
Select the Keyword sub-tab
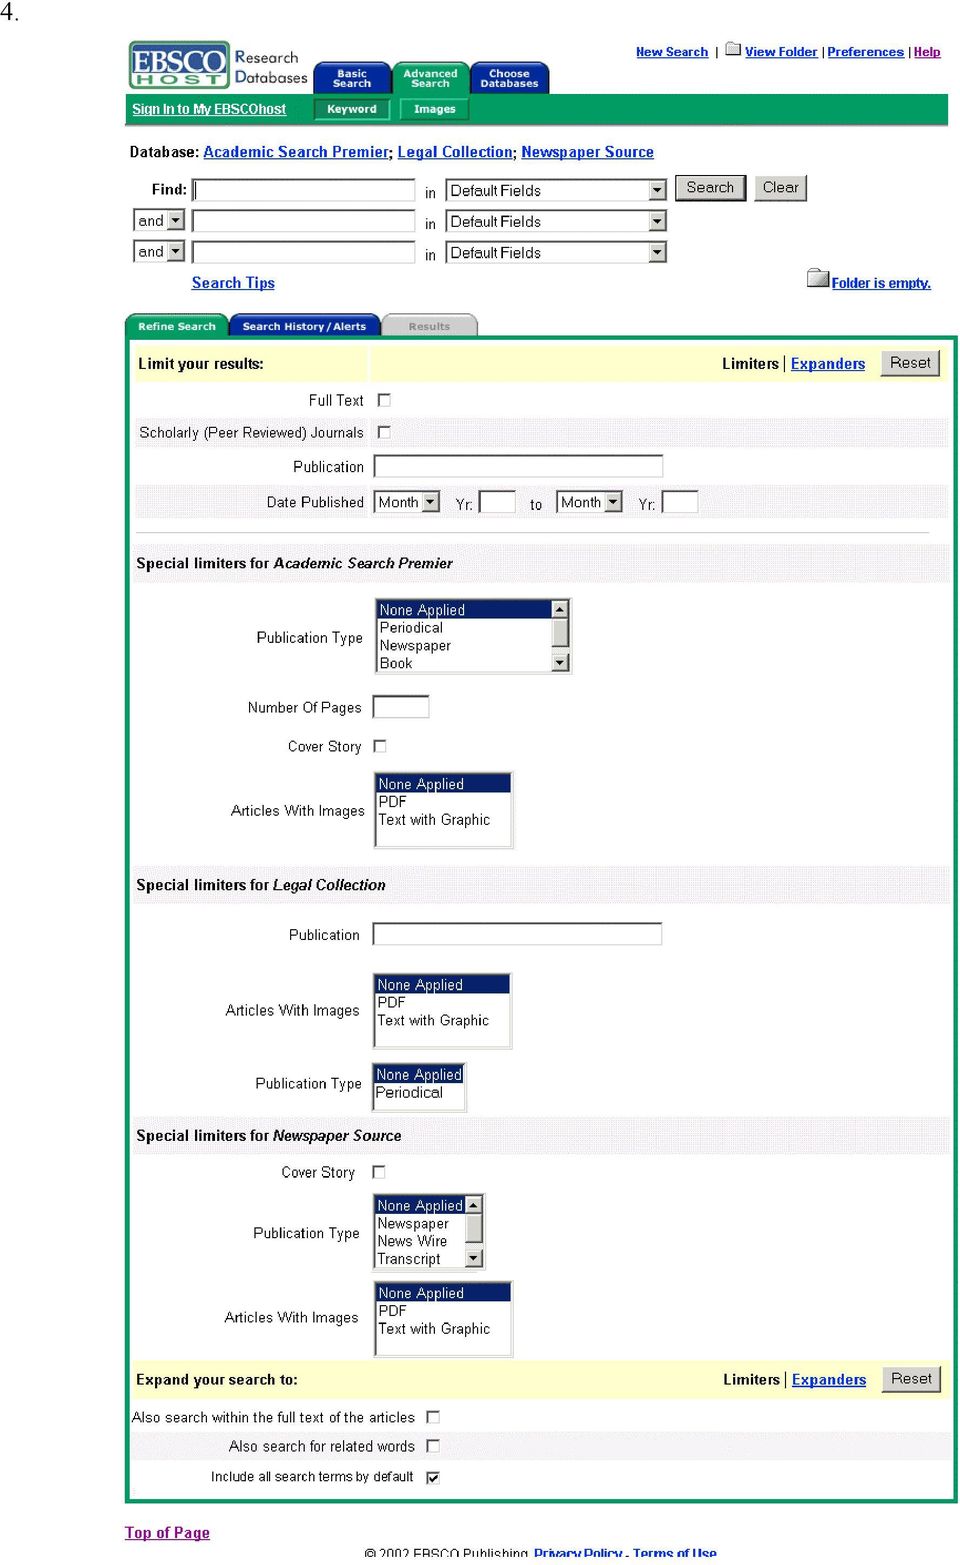tap(352, 109)
